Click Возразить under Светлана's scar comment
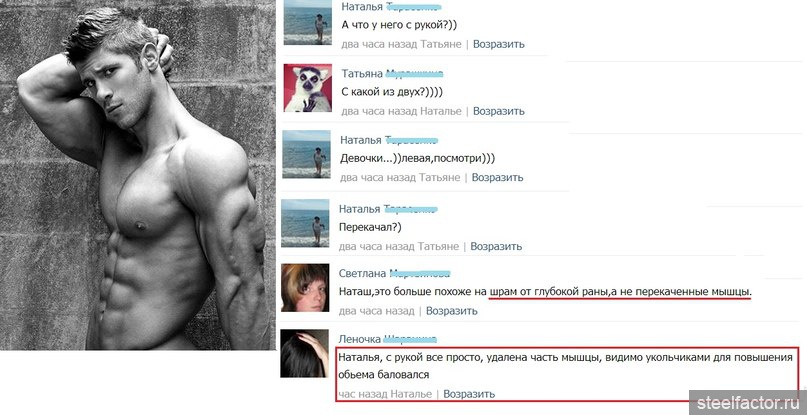The height and width of the screenshot is (415, 807). [x=451, y=311]
